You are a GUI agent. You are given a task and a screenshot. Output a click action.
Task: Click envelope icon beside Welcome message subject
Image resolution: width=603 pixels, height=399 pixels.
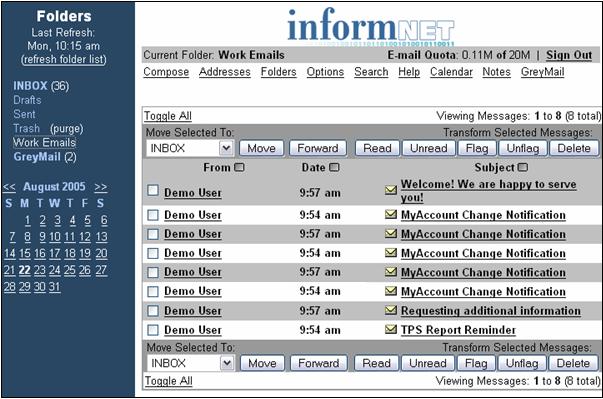(391, 190)
